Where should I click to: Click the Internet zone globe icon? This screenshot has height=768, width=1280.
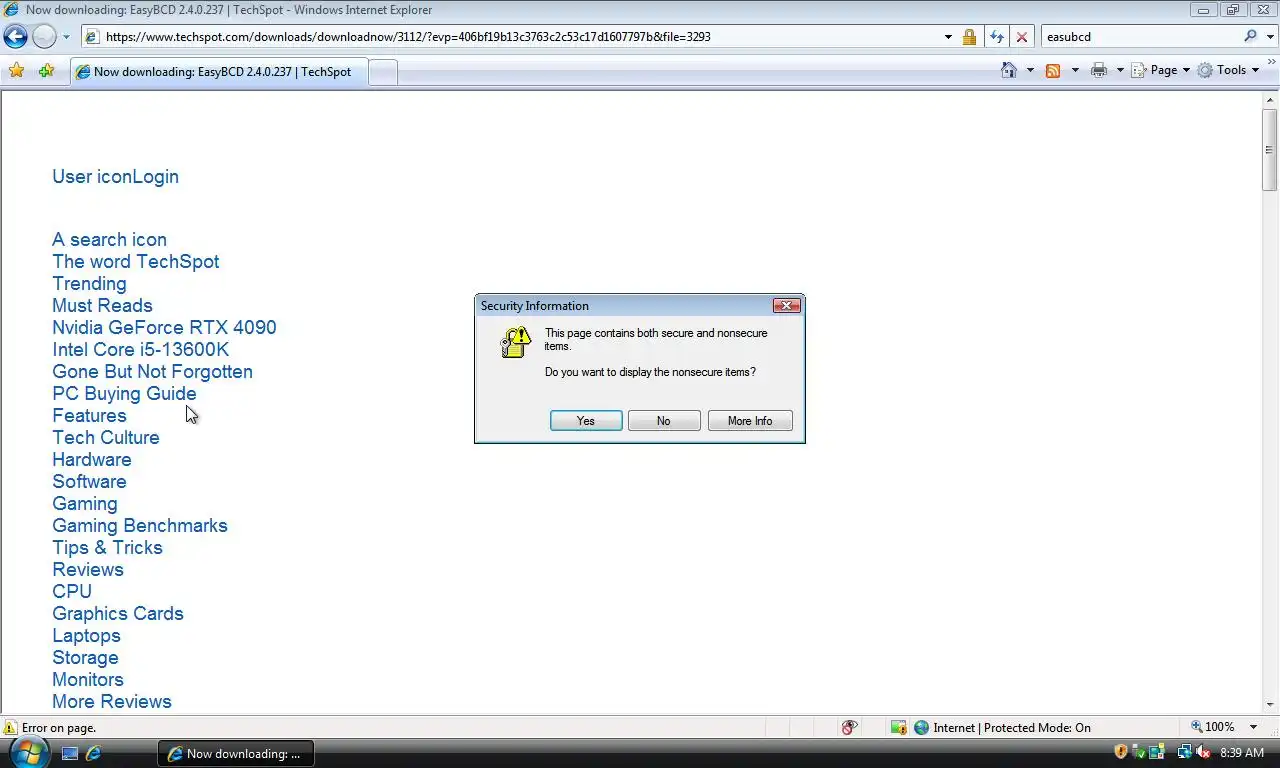pos(922,728)
